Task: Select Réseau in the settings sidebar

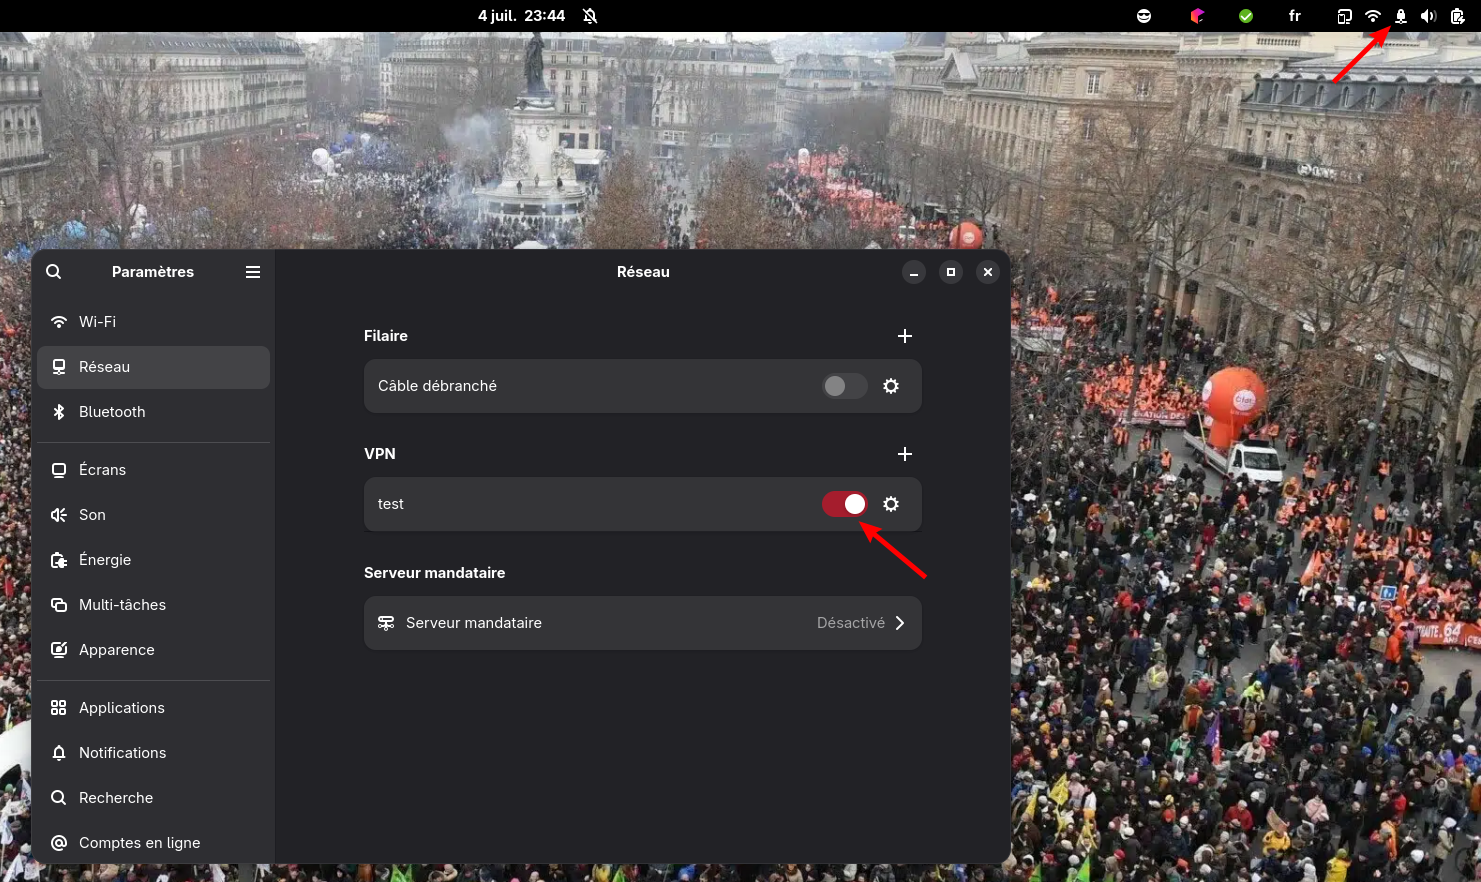Action: [x=154, y=367]
